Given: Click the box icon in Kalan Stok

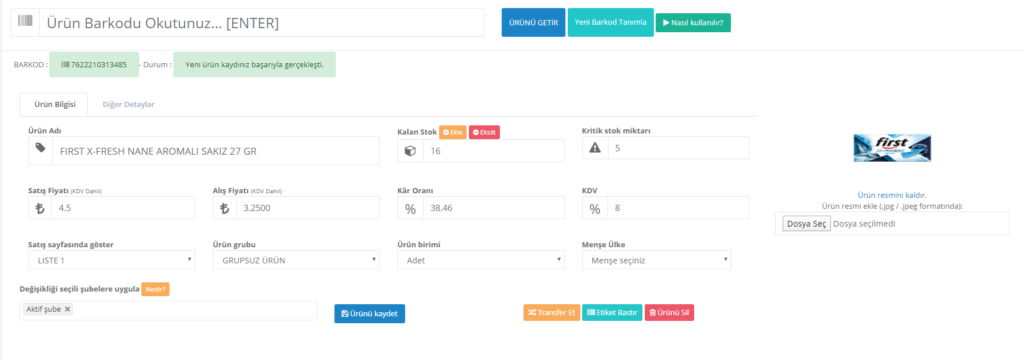Looking at the screenshot, I should [410, 150].
